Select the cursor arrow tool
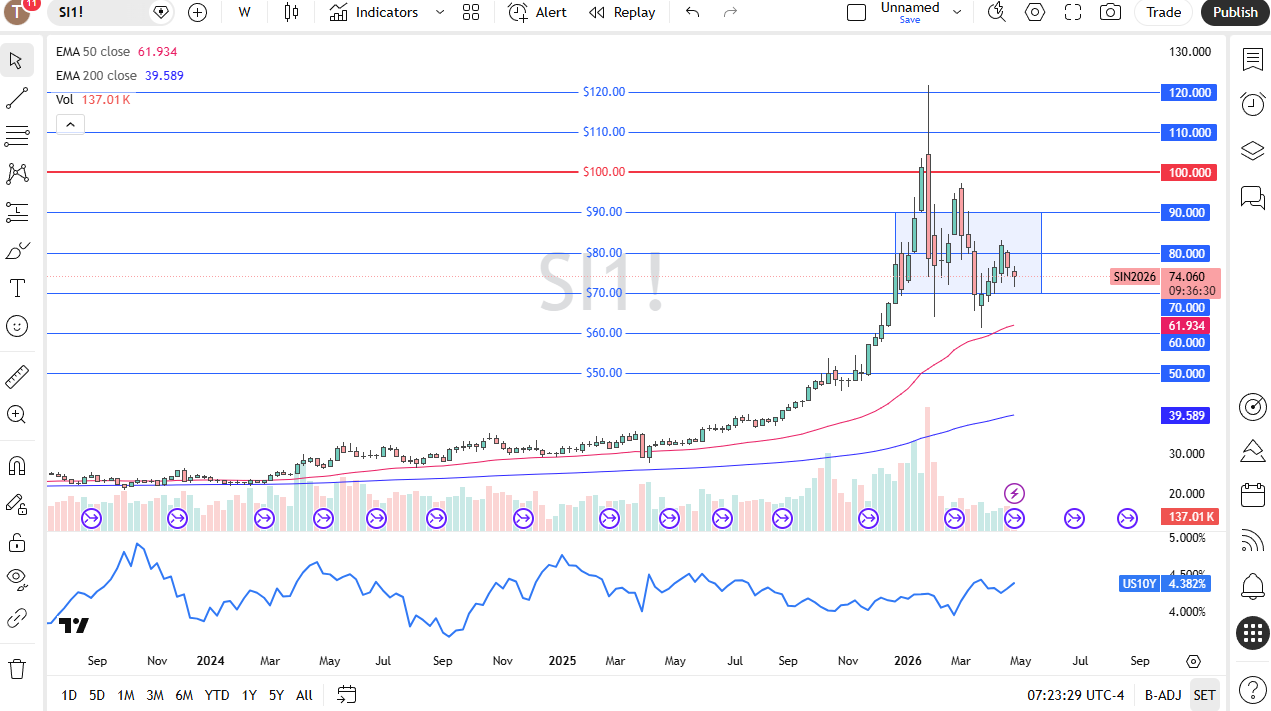 (16, 60)
